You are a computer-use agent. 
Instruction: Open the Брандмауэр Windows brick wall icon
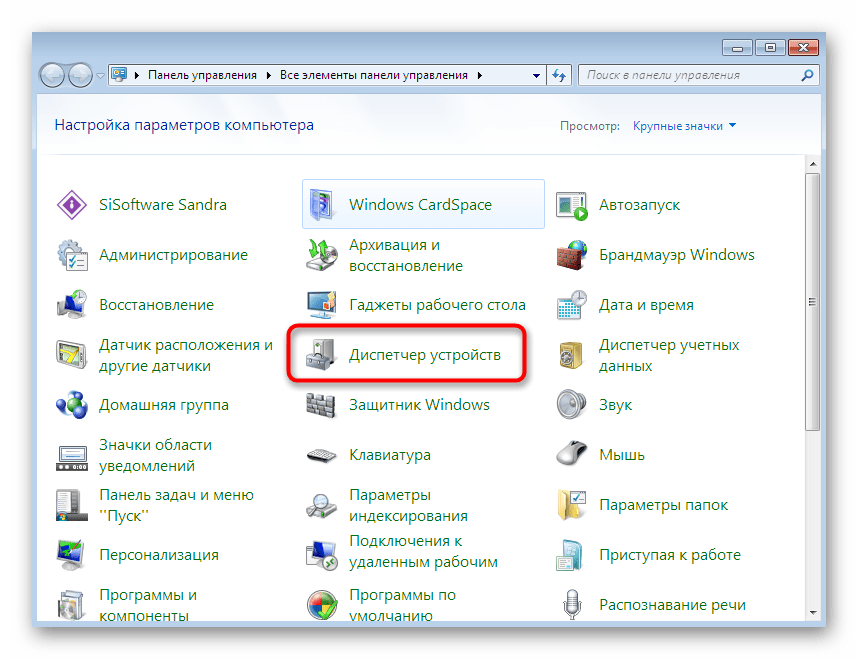572,255
